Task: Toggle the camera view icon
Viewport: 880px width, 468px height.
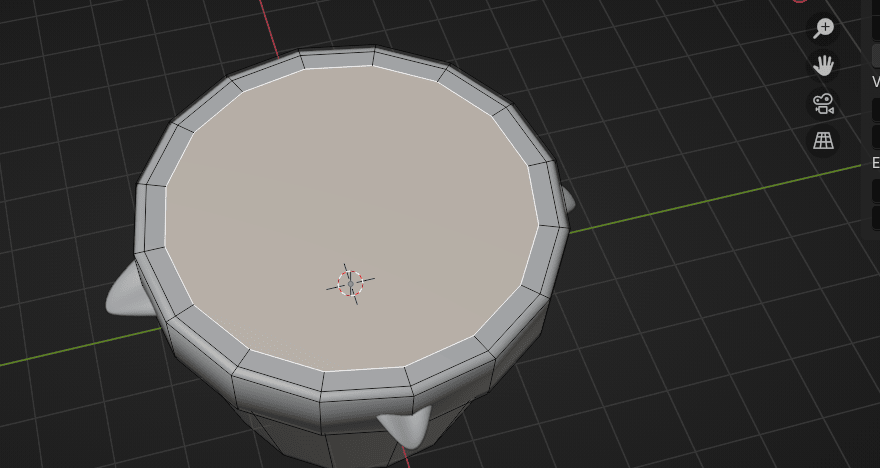Action: [824, 103]
